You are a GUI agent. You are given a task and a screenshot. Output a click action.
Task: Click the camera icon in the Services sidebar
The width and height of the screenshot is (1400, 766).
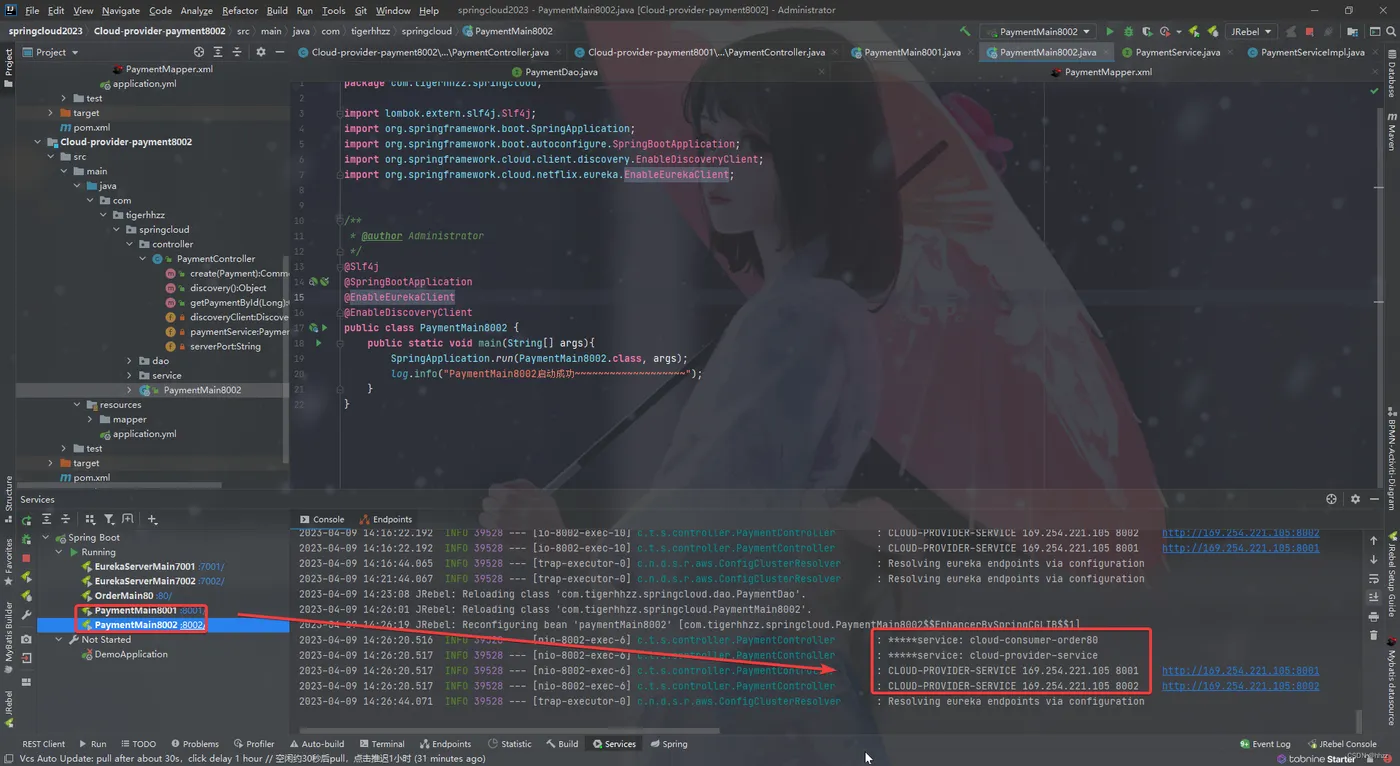[x=27, y=639]
